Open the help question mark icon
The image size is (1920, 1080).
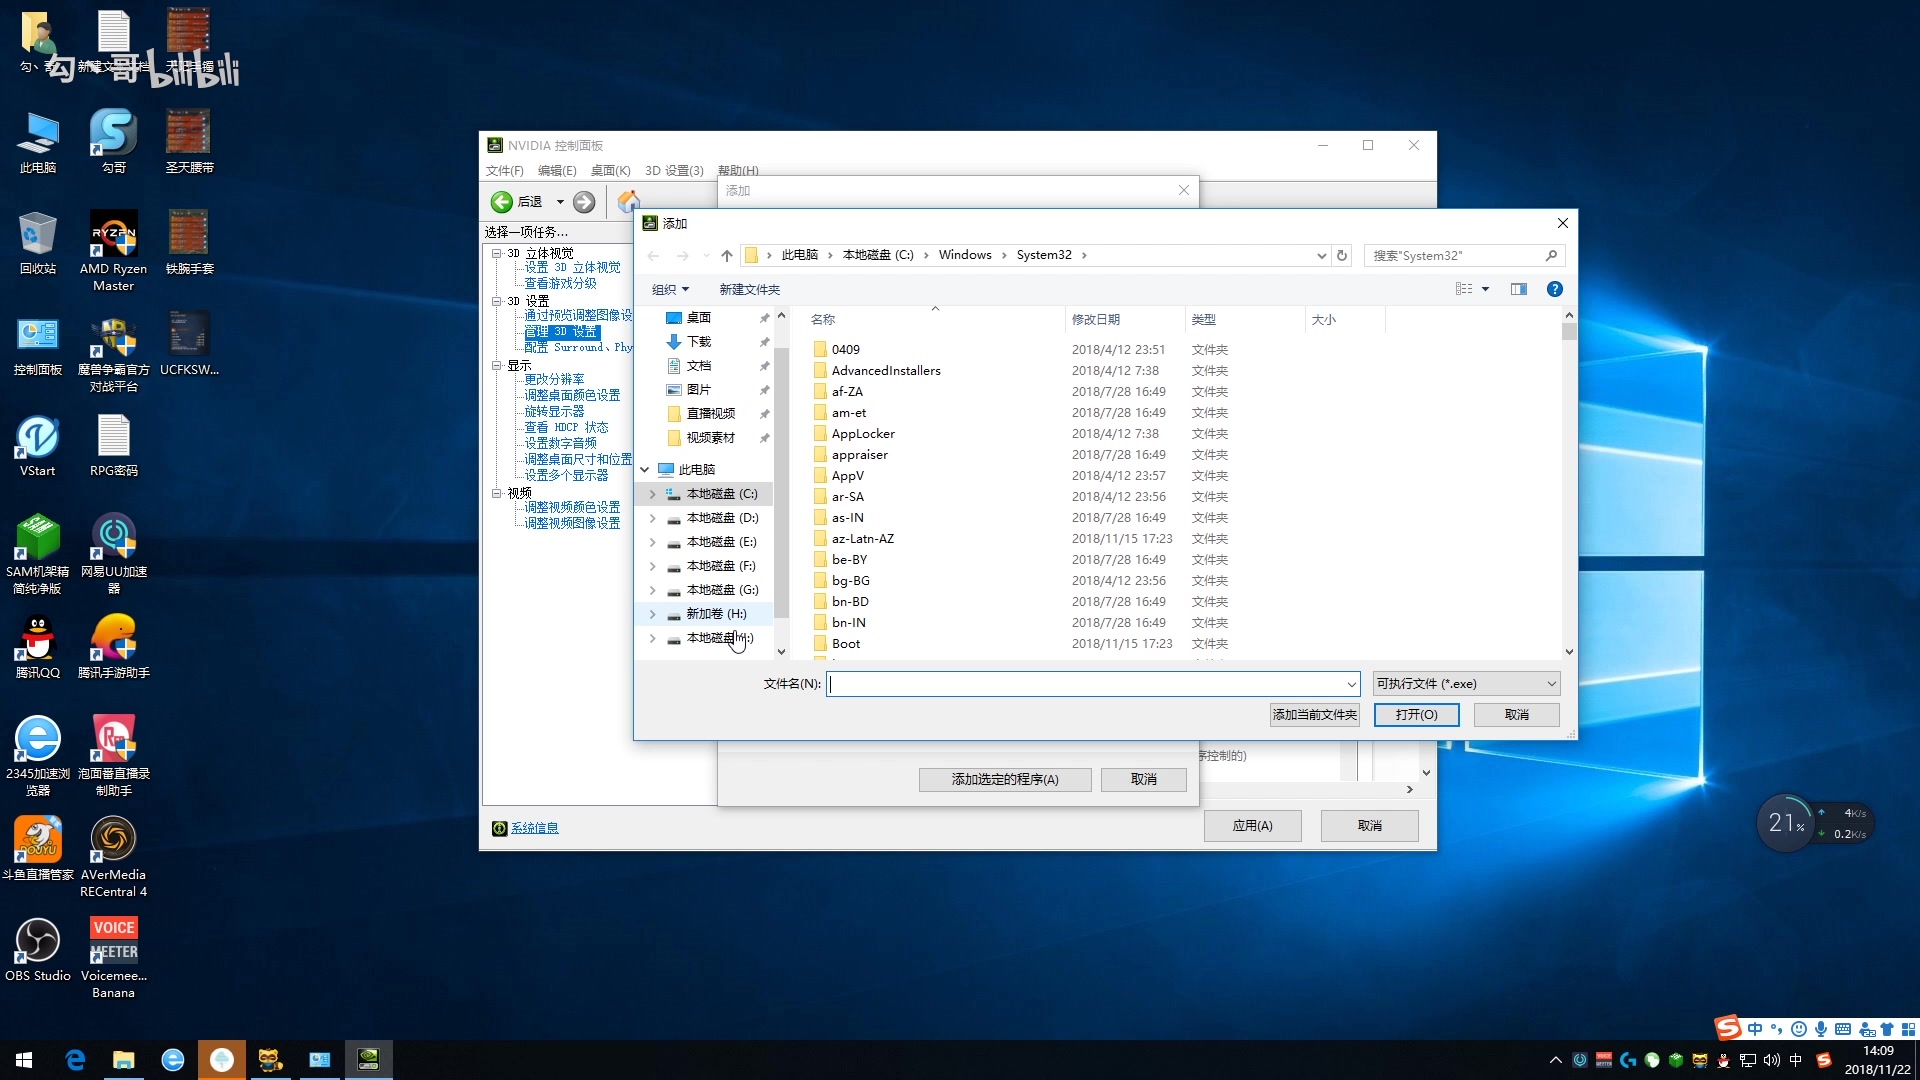[1554, 289]
